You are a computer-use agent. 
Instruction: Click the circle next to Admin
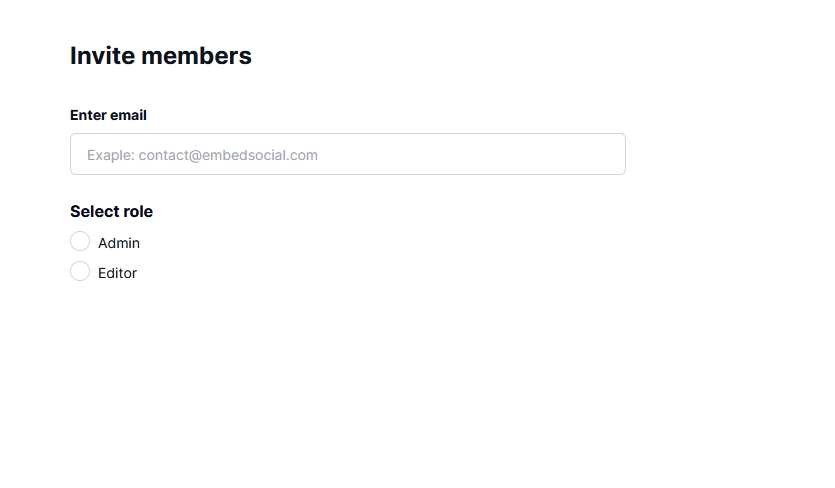pos(80,242)
